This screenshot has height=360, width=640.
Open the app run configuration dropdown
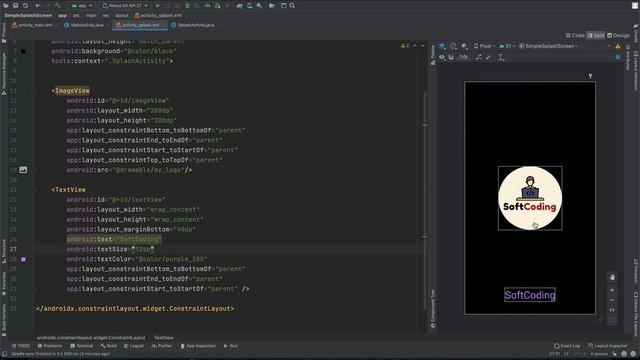click(x=82, y=6)
